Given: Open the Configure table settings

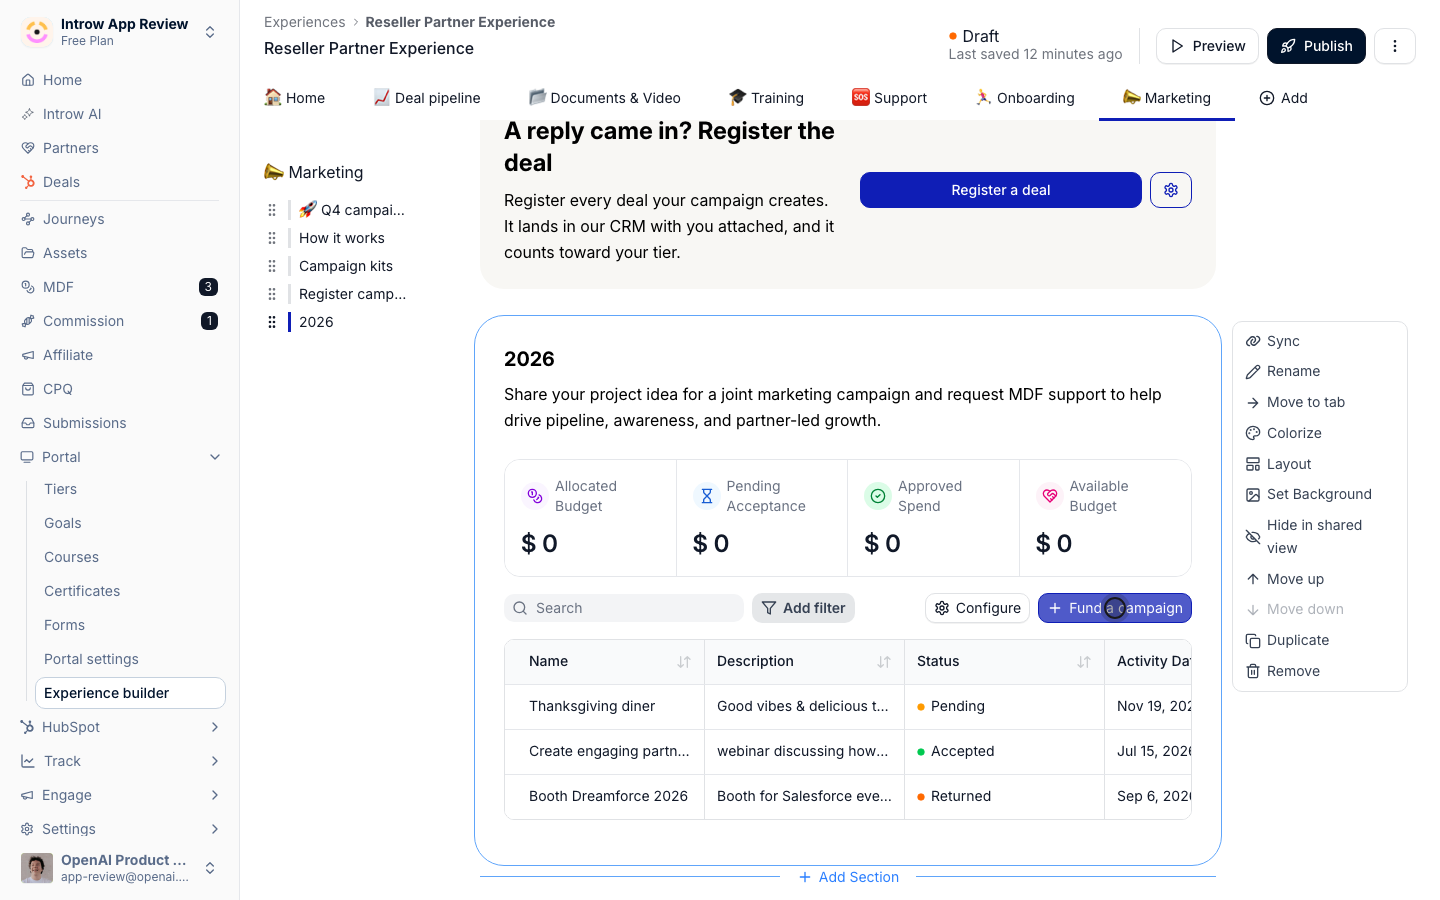Looking at the screenshot, I should 977,608.
